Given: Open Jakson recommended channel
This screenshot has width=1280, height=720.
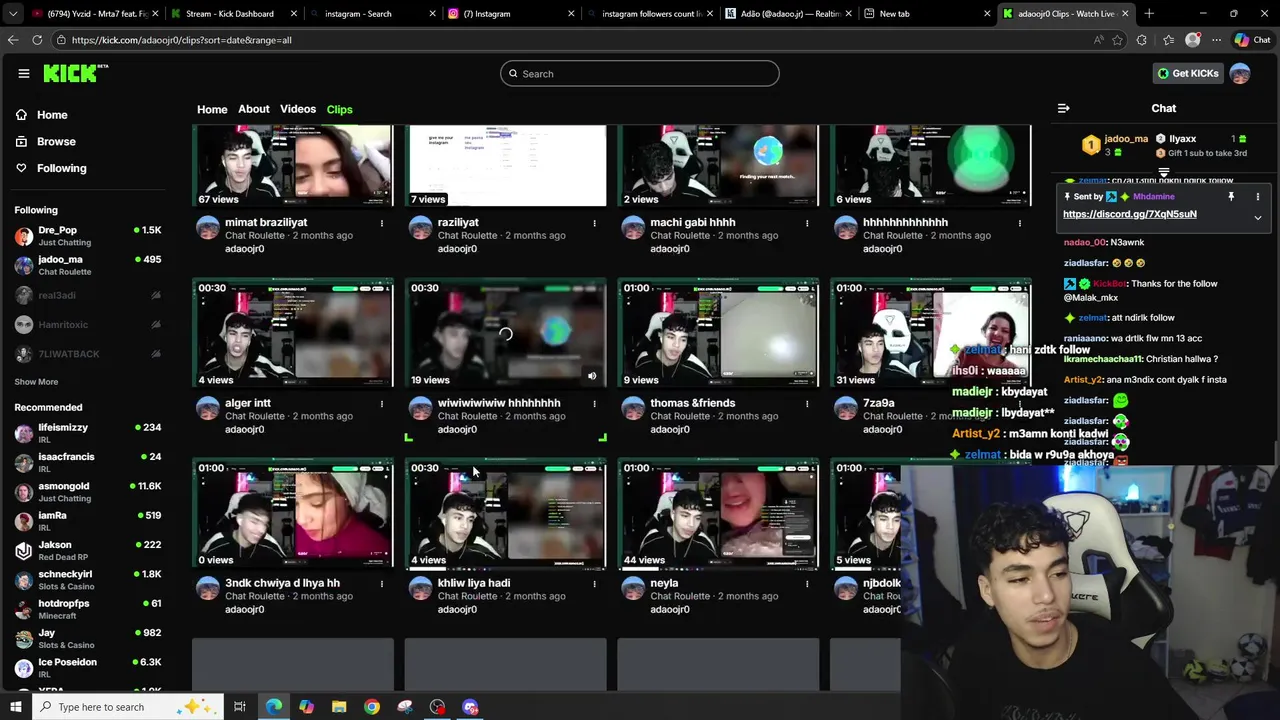Looking at the screenshot, I should pyautogui.click(x=88, y=550).
